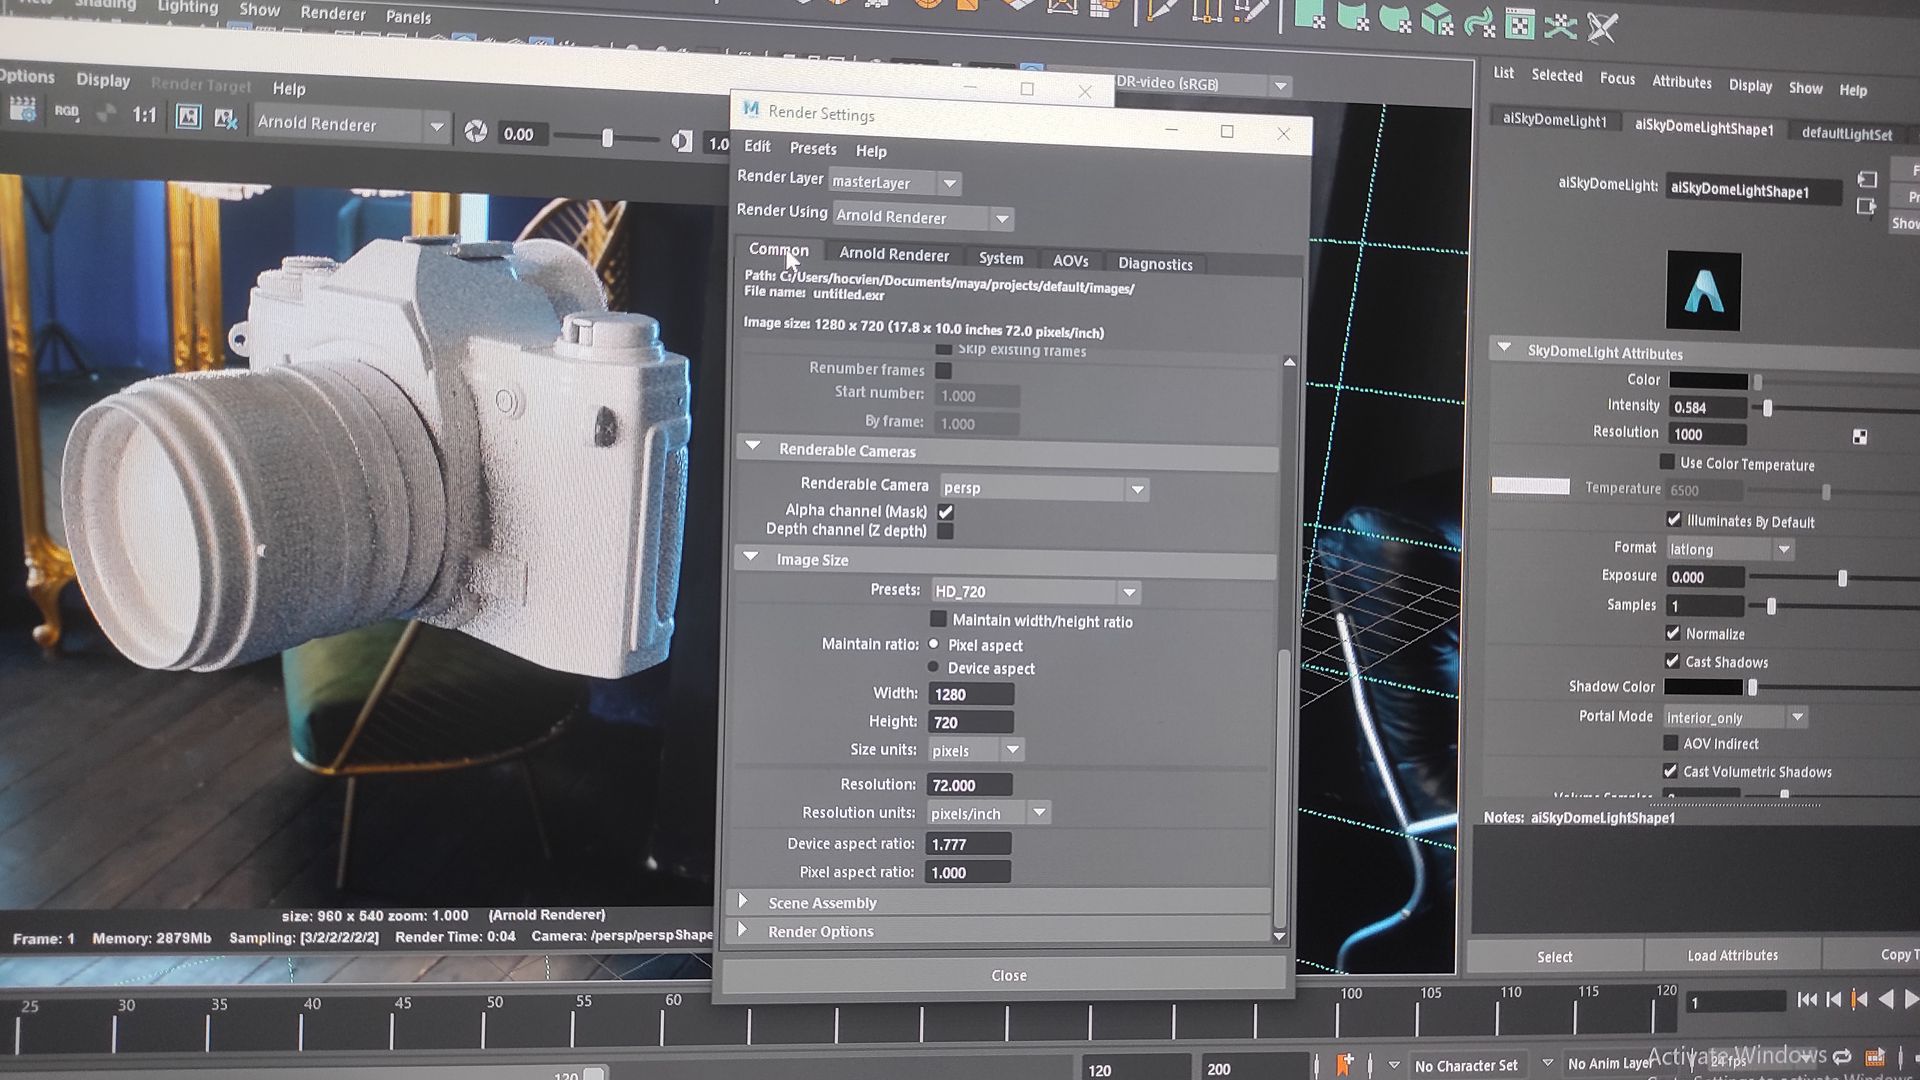This screenshot has height=1080, width=1920.
Task: Click the orange bookmark icon in range slider
Action: (x=1344, y=1064)
